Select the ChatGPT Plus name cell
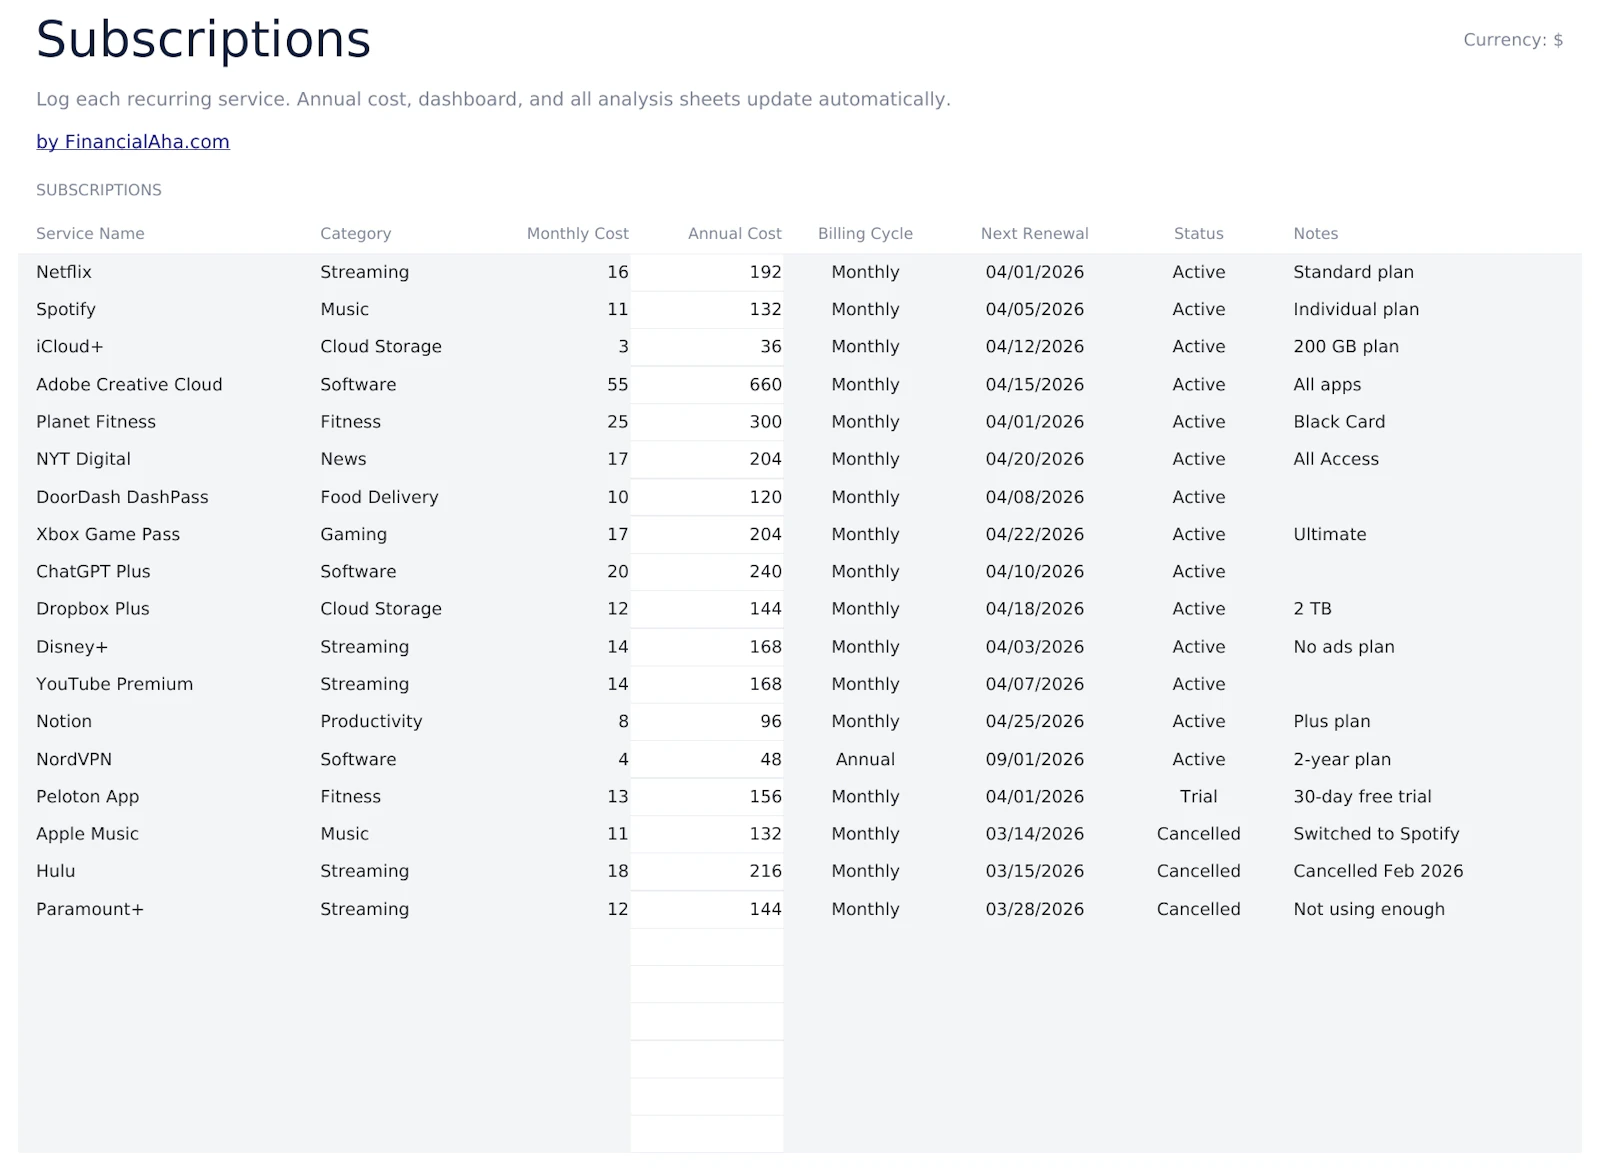 click(93, 571)
